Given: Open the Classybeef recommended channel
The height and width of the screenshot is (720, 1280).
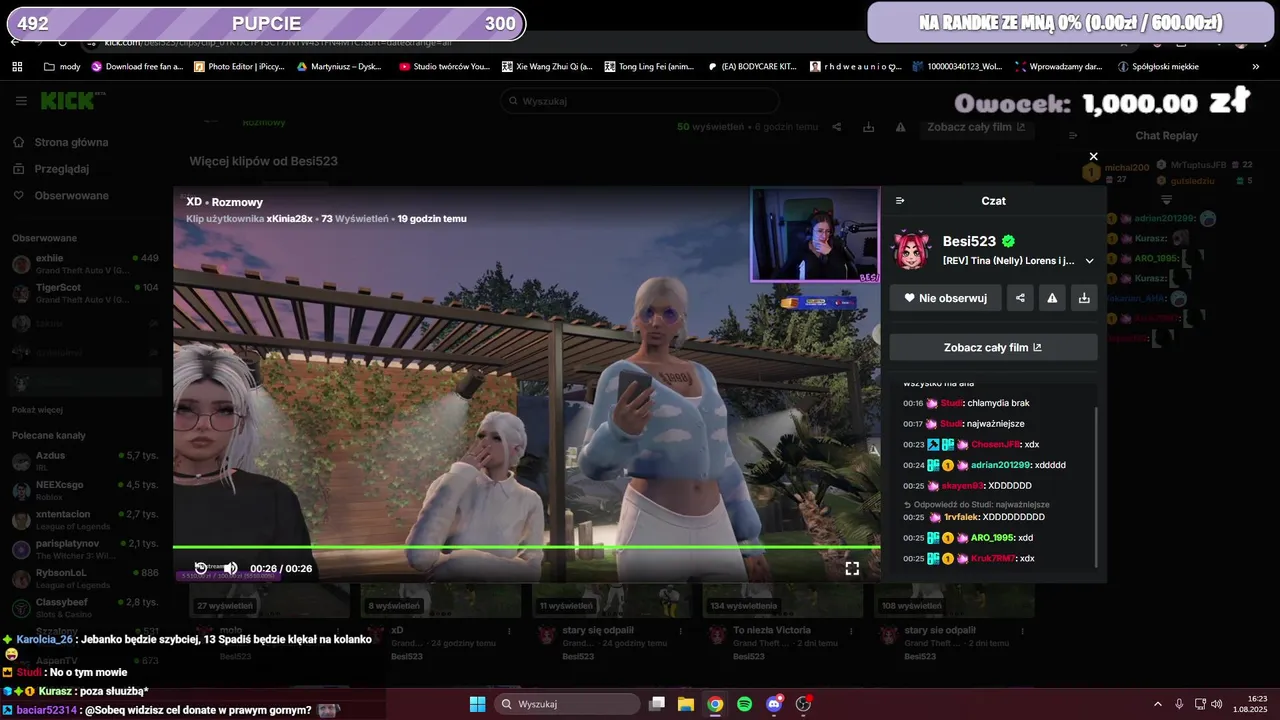Looking at the screenshot, I should point(84,608).
